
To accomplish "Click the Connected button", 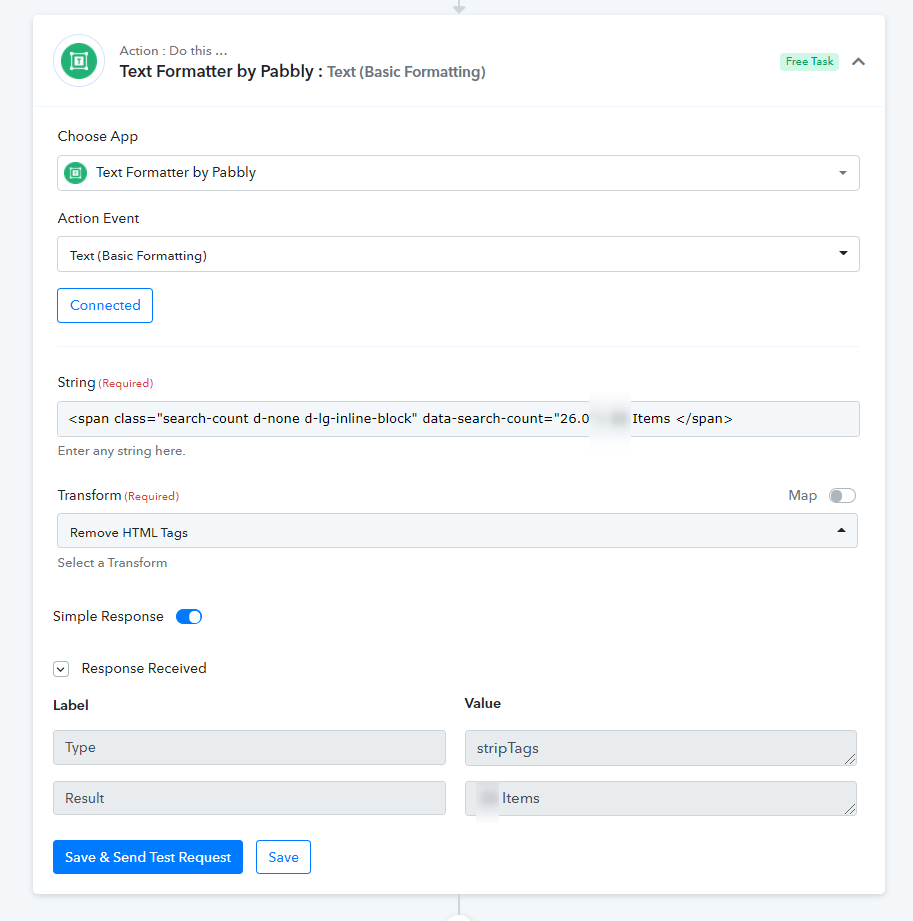I will click(x=105, y=305).
